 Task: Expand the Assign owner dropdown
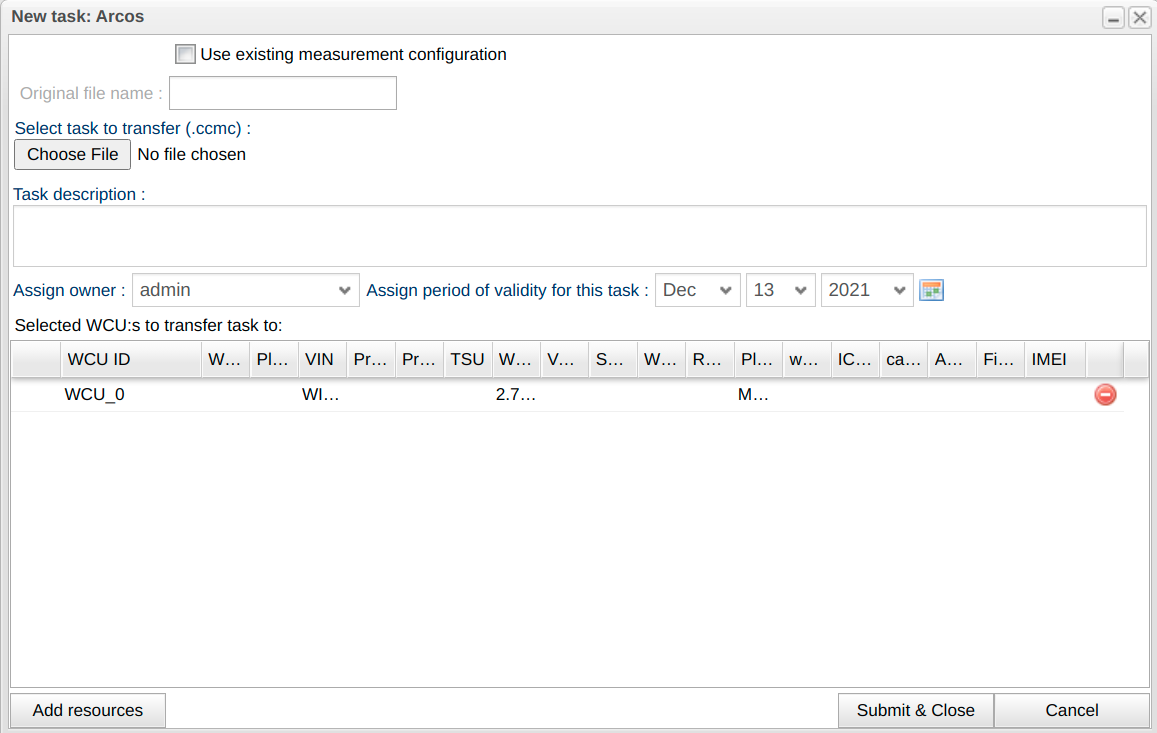tap(246, 290)
